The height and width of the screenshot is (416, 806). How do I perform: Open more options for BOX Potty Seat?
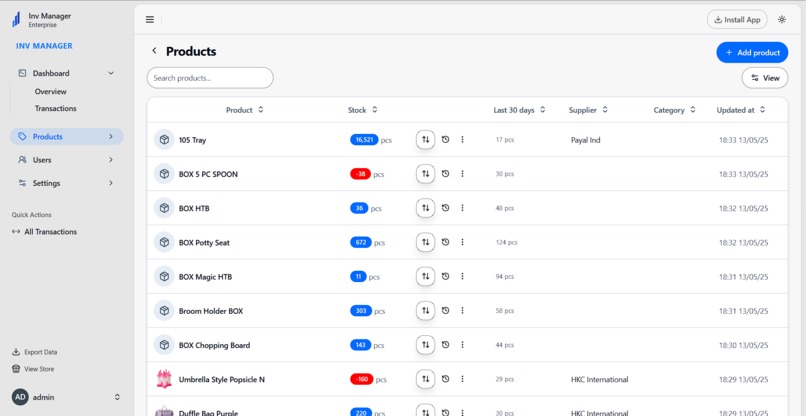(x=462, y=242)
